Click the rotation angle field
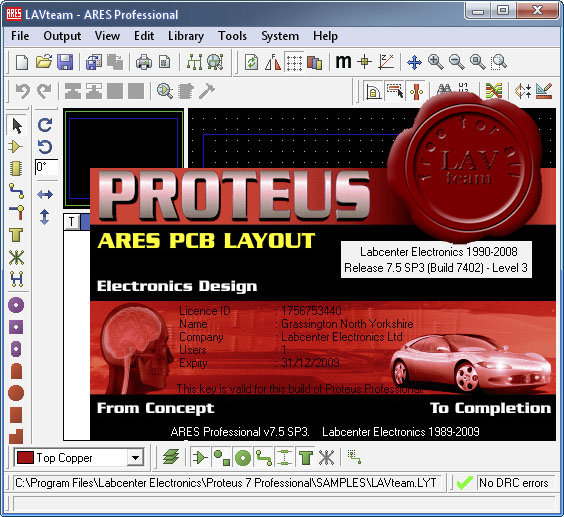The height and width of the screenshot is (517, 564). coord(46,167)
